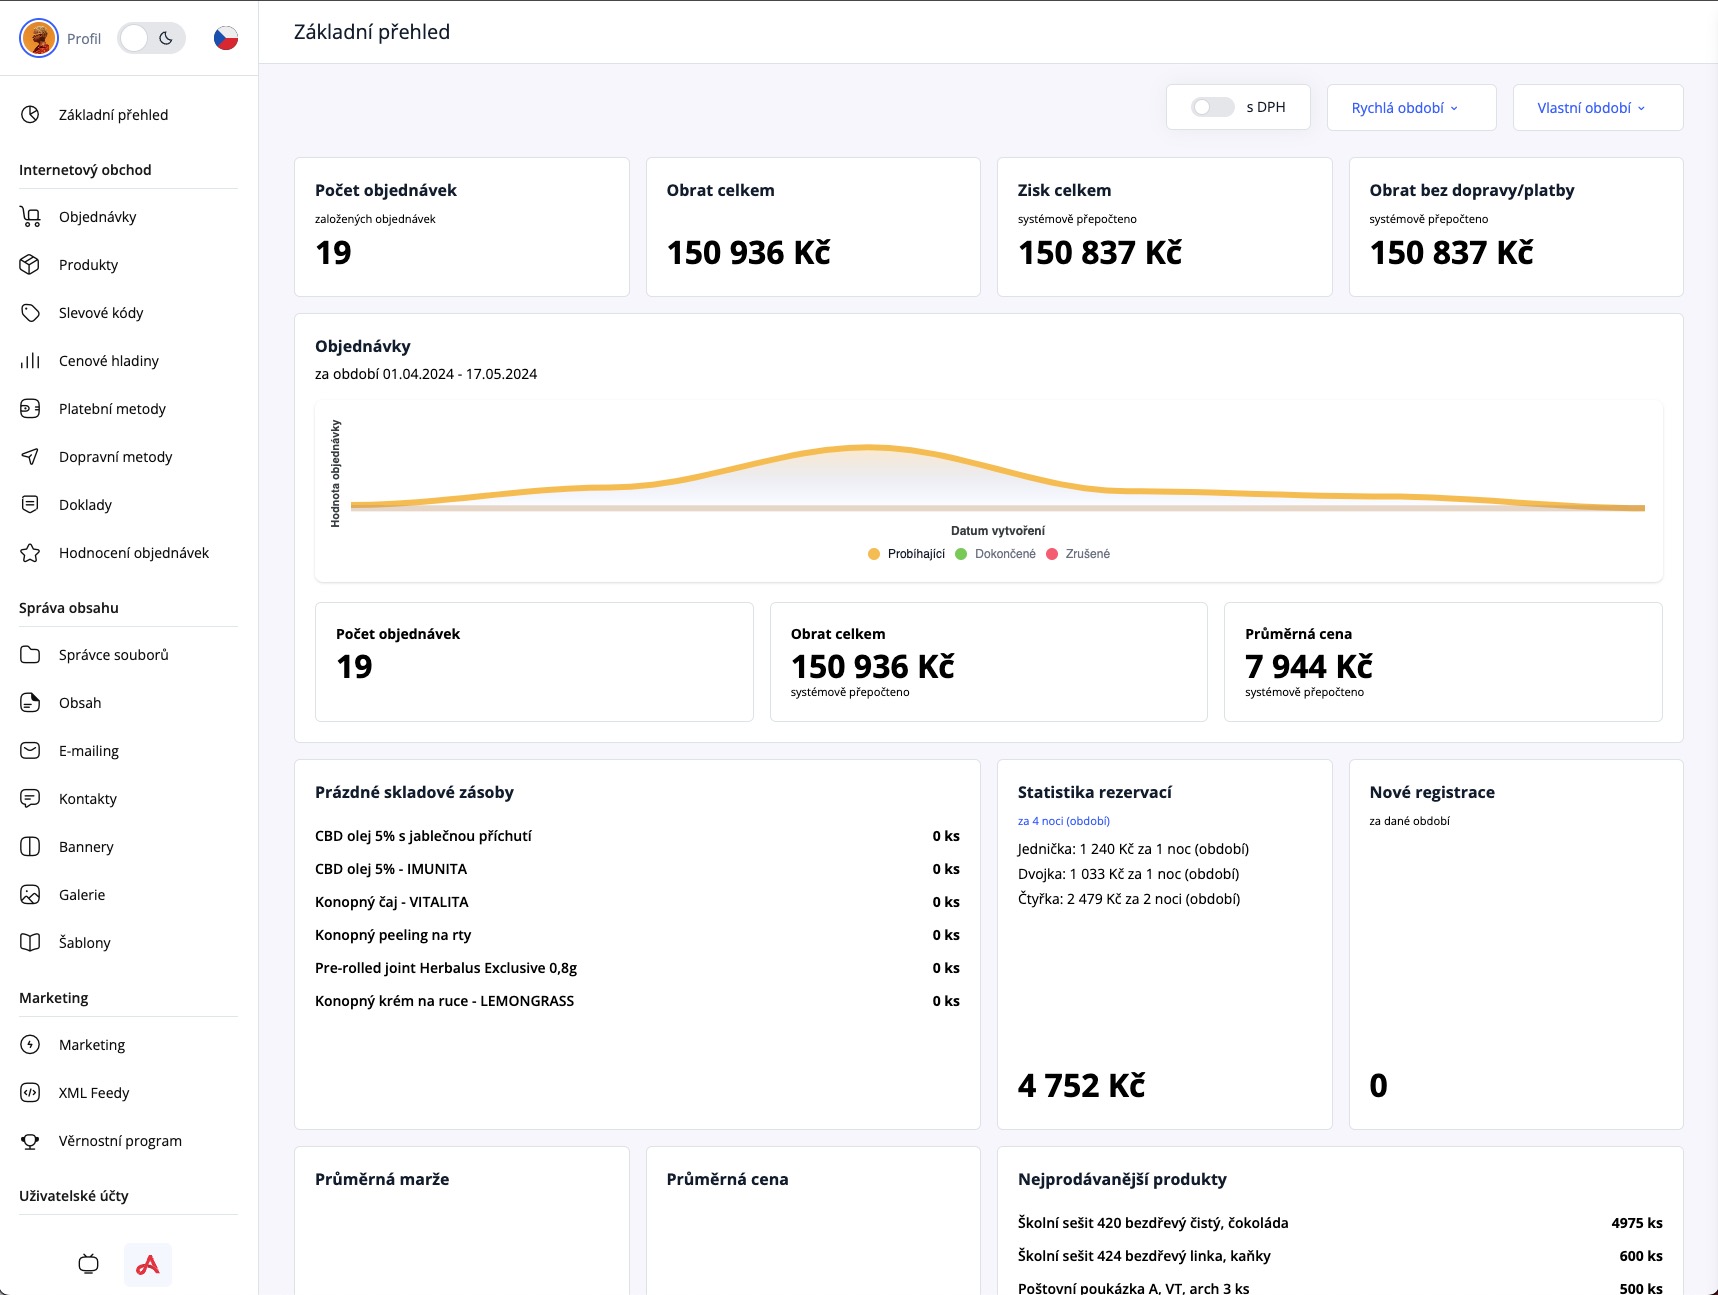This screenshot has height=1295, width=1718.
Task: Click the Hodnocení objednávek star icon
Action: 30,553
